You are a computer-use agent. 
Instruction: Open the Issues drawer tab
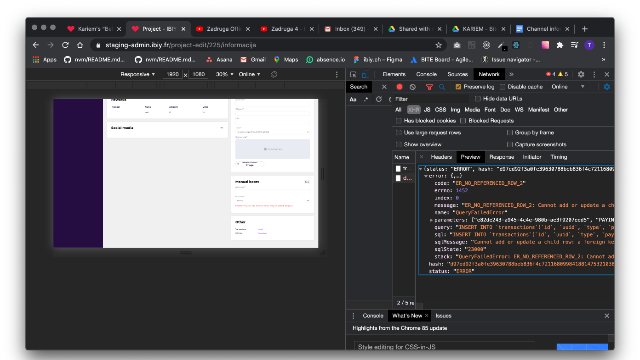pyautogui.click(x=443, y=316)
